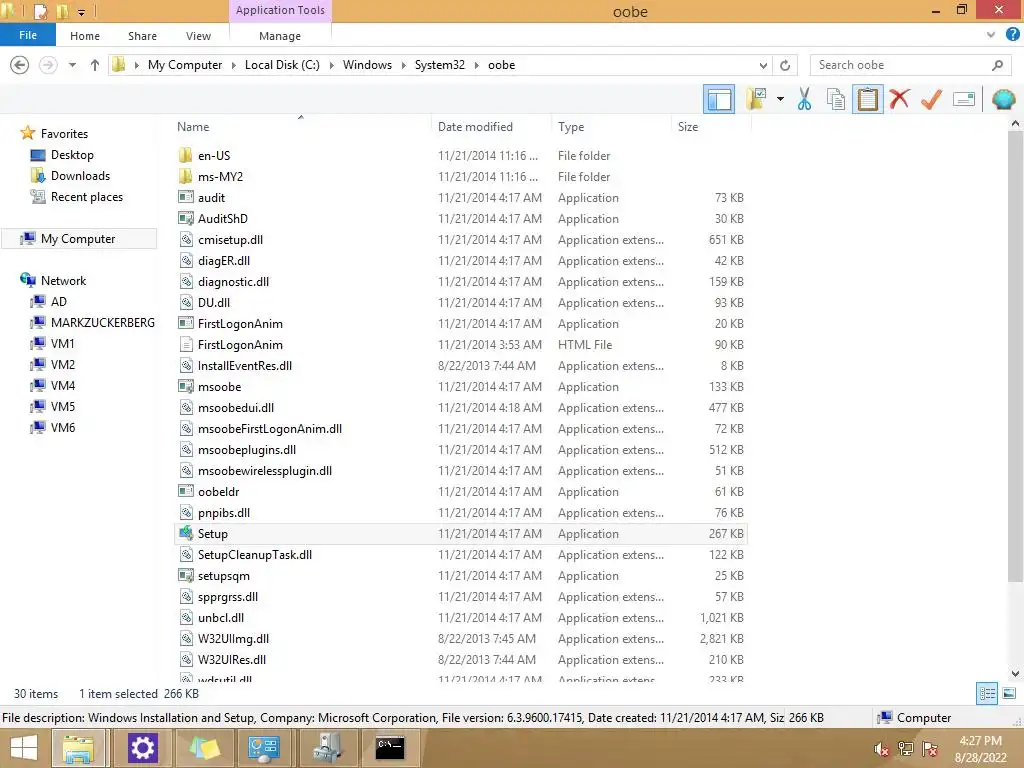Select Recent places in Favorites

click(x=87, y=197)
